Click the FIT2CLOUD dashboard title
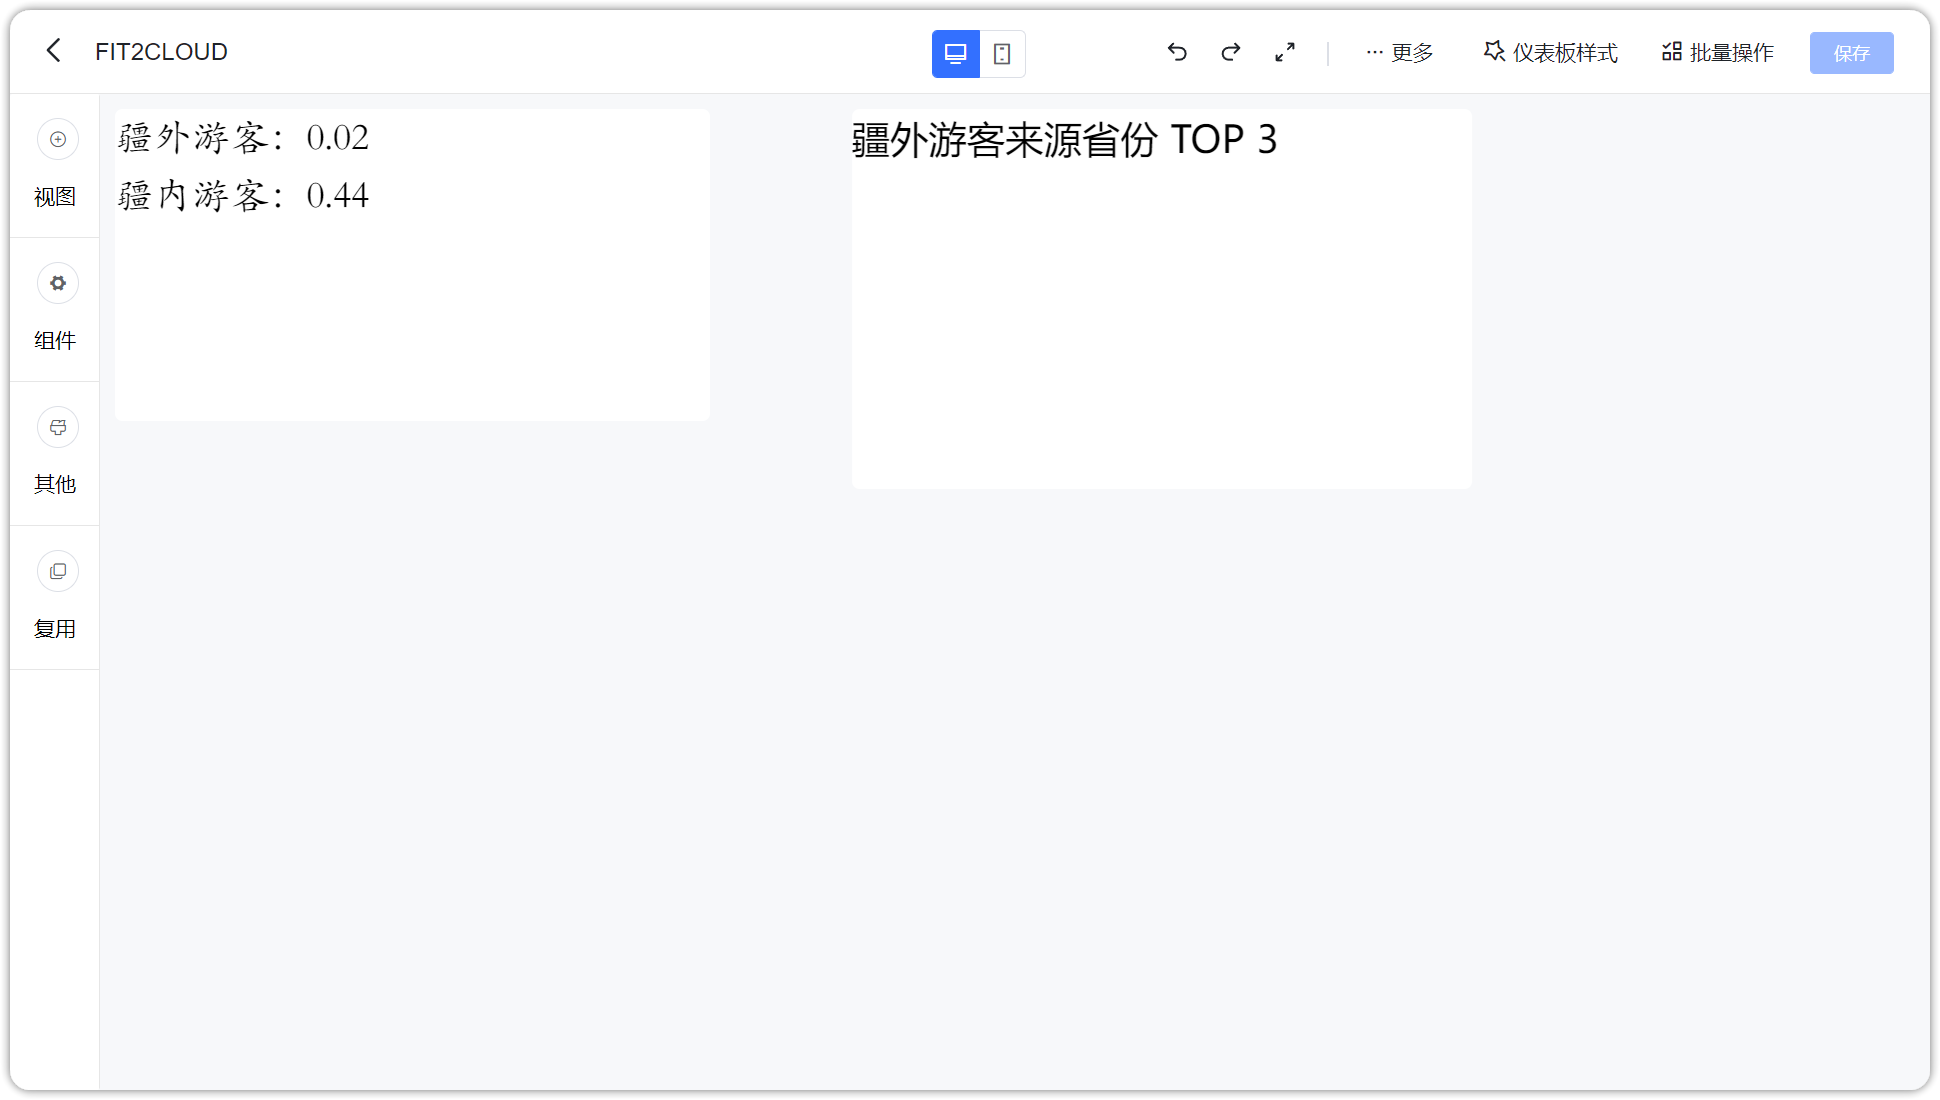This screenshot has width=1940, height=1100. [161, 52]
